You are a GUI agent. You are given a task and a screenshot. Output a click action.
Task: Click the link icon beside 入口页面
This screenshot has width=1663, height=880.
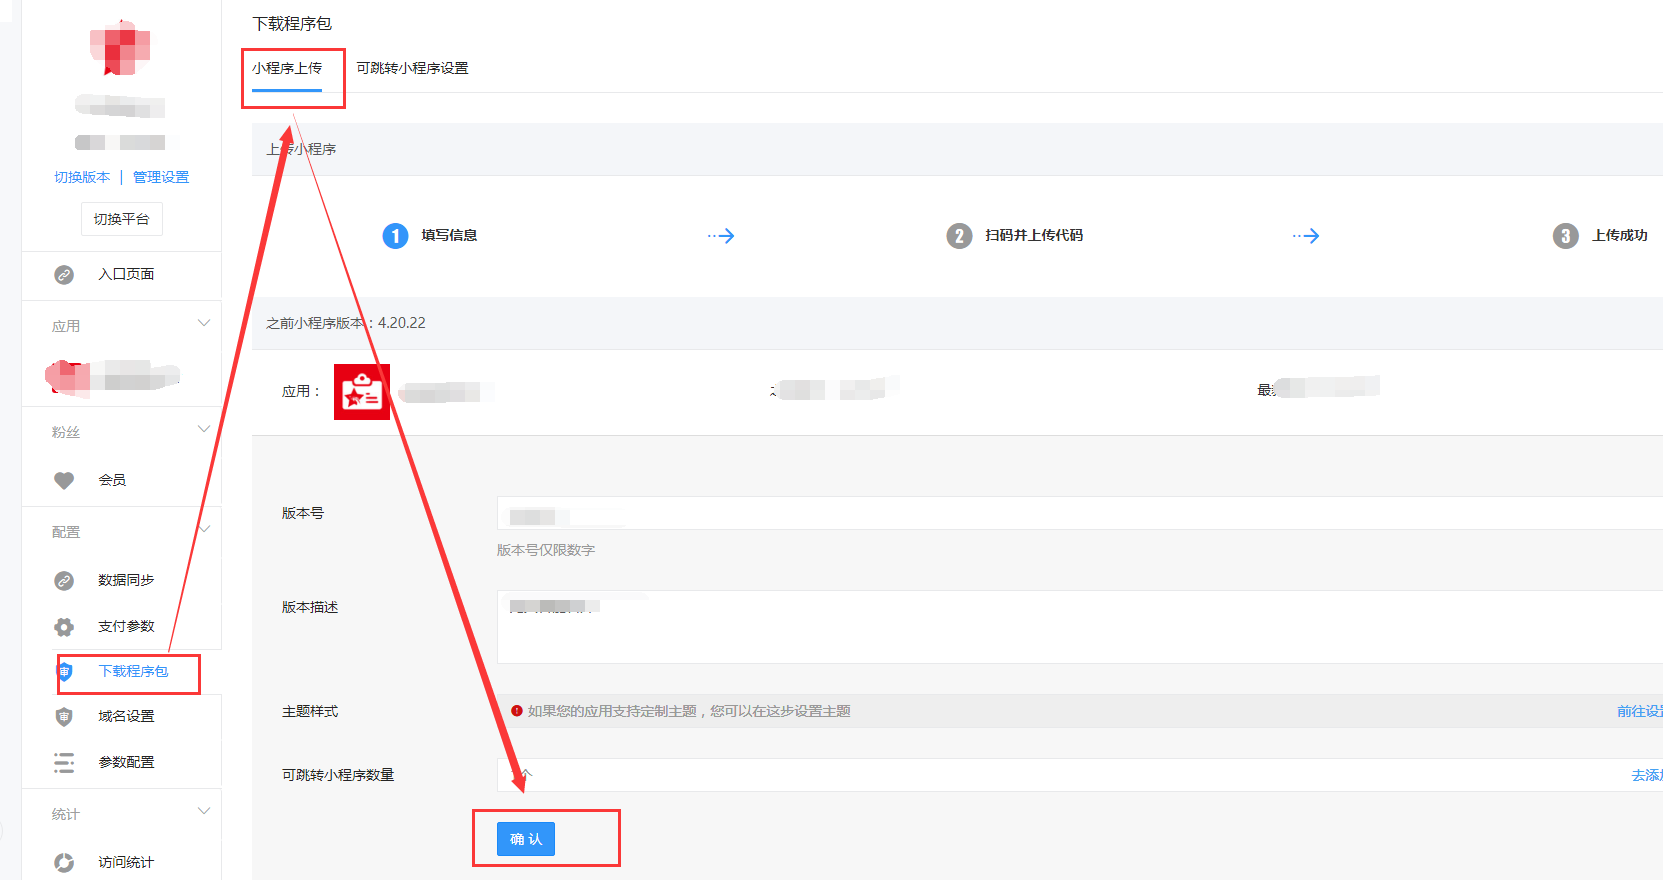(64, 275)
